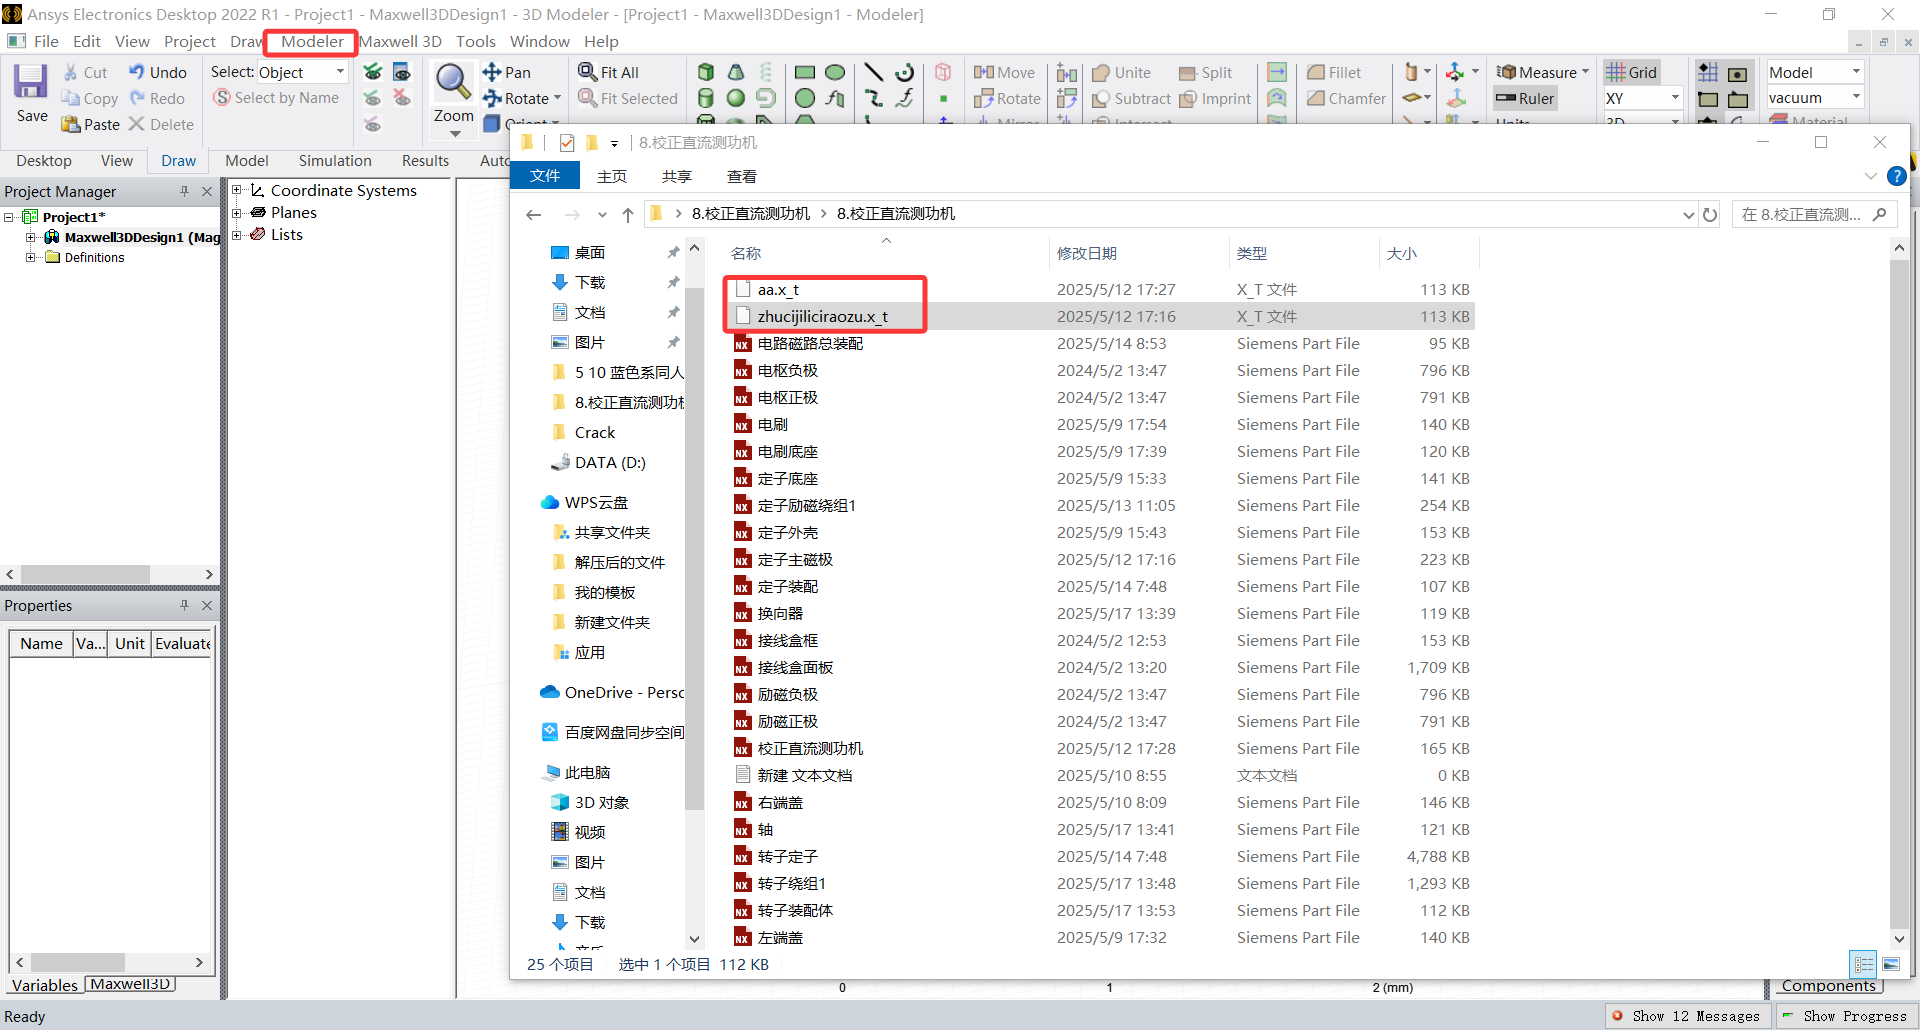The height and width of the screenshot is (1030, 1920).
Task: Toggle the Grid display on or off
Action: pyautogui.click(x=1632, y=72)
